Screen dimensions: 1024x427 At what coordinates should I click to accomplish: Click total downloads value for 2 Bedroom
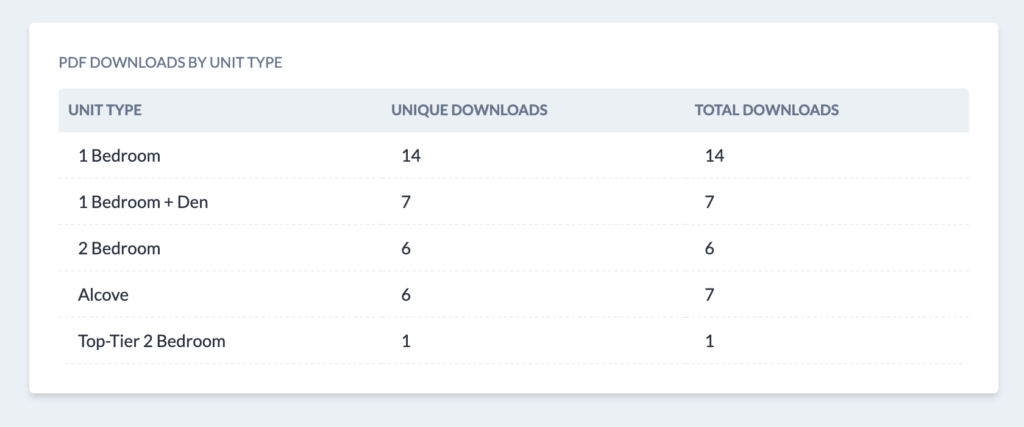point(709,248)
